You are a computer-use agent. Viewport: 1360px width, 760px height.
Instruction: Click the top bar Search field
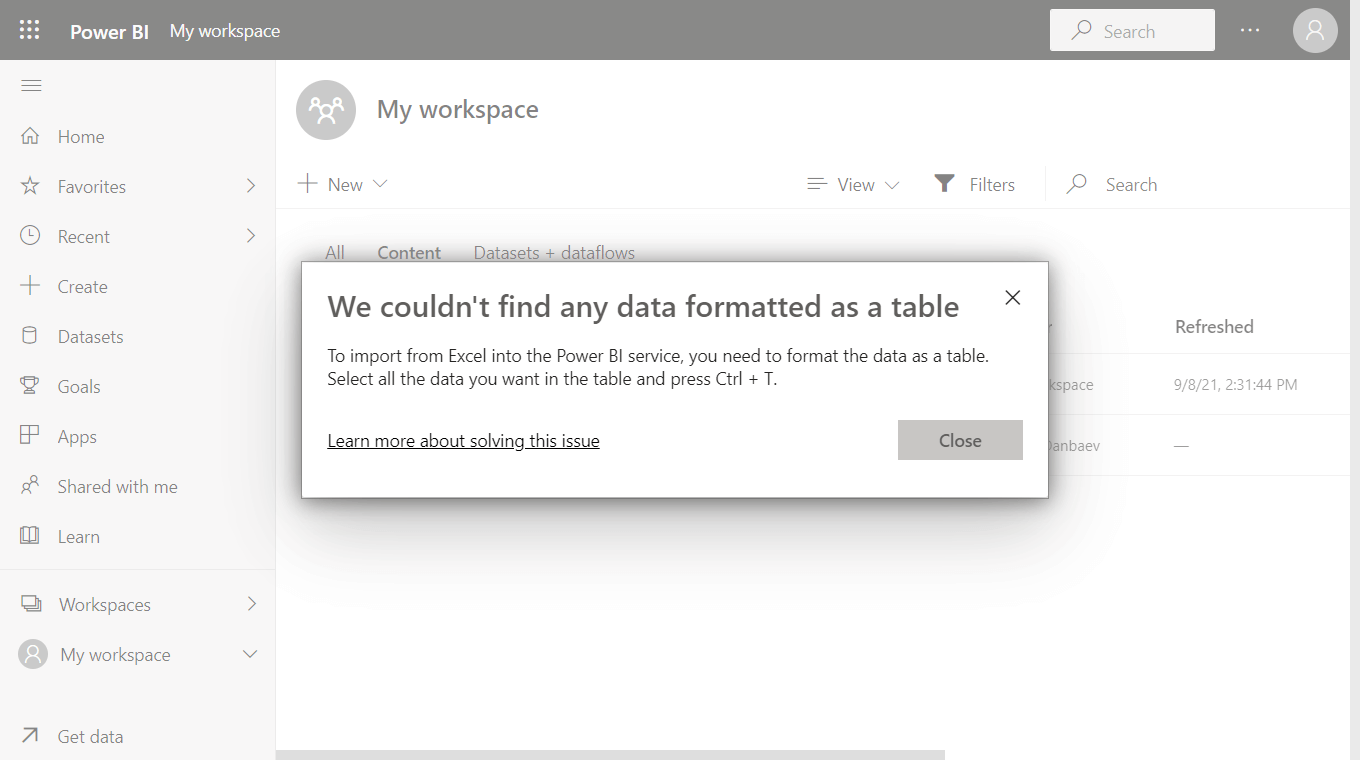coord(1132,31)
